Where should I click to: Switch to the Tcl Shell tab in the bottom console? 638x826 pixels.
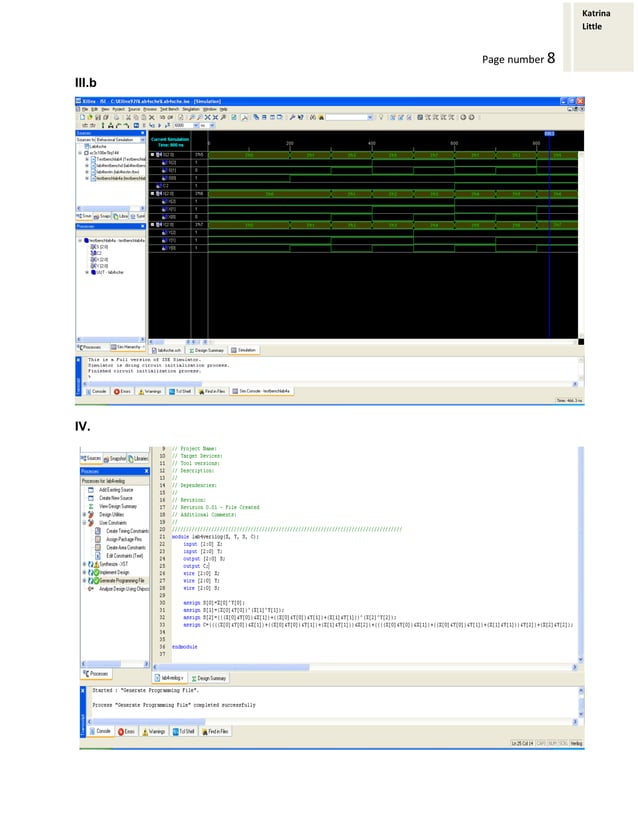click(183, 732)
